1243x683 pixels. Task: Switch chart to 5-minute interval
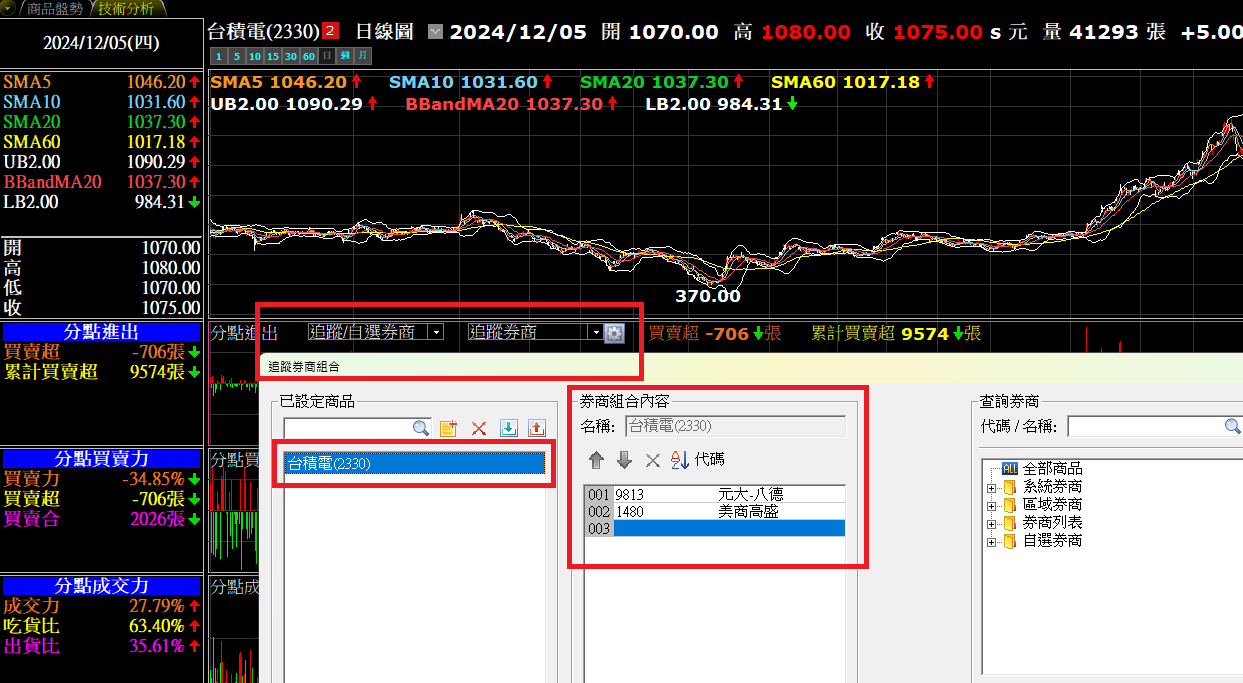[236, 56]
